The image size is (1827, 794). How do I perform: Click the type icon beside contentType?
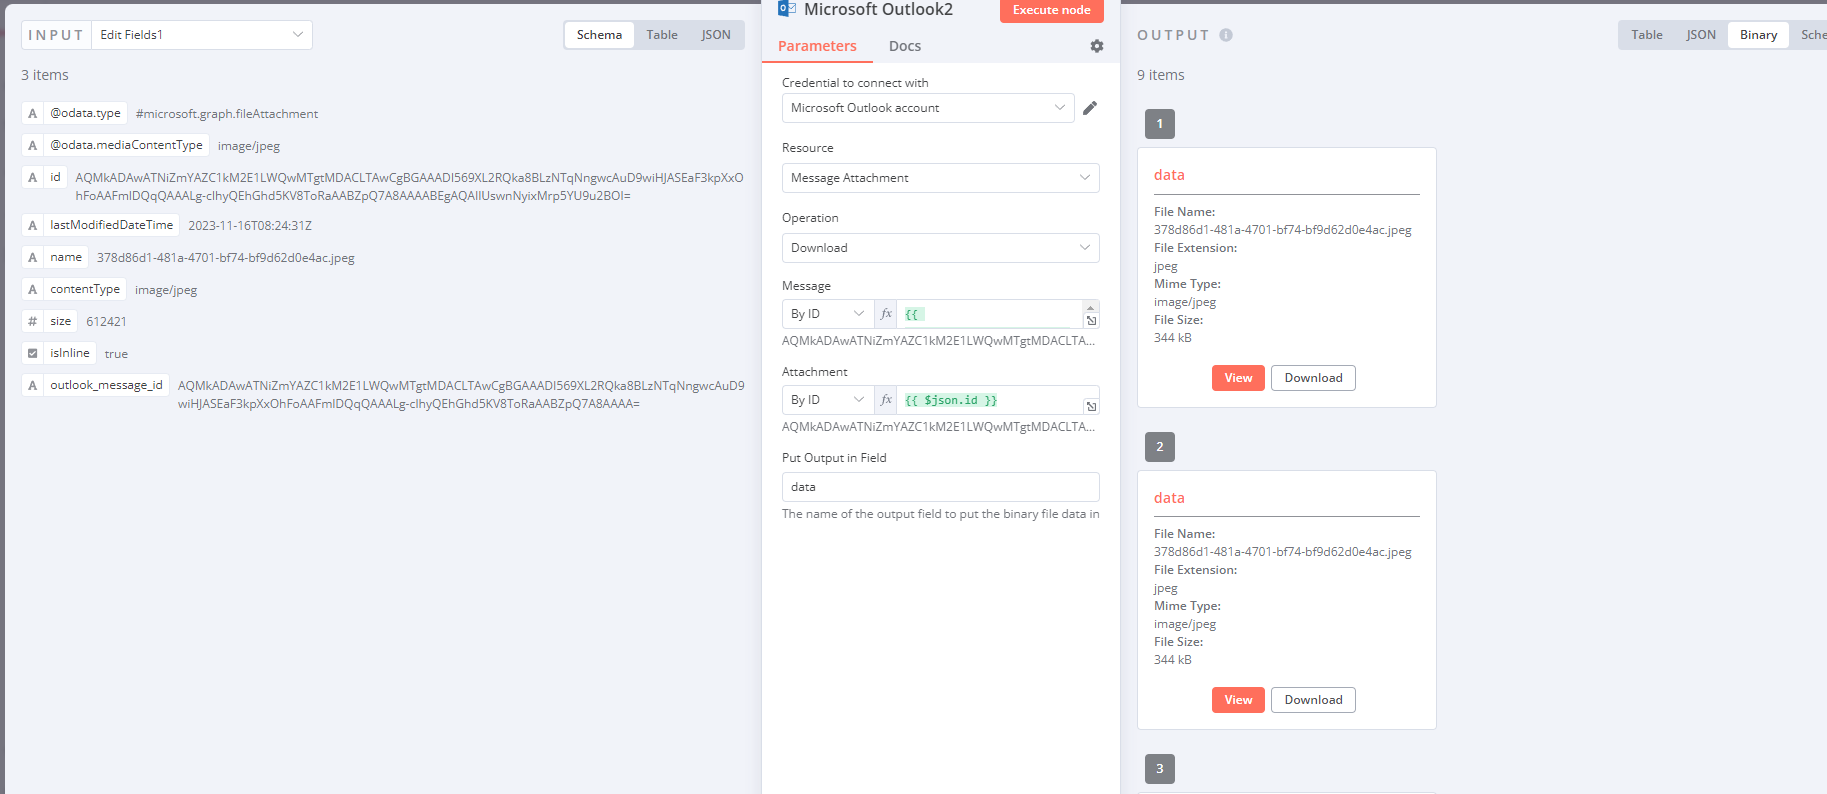[x=33, y=289]
